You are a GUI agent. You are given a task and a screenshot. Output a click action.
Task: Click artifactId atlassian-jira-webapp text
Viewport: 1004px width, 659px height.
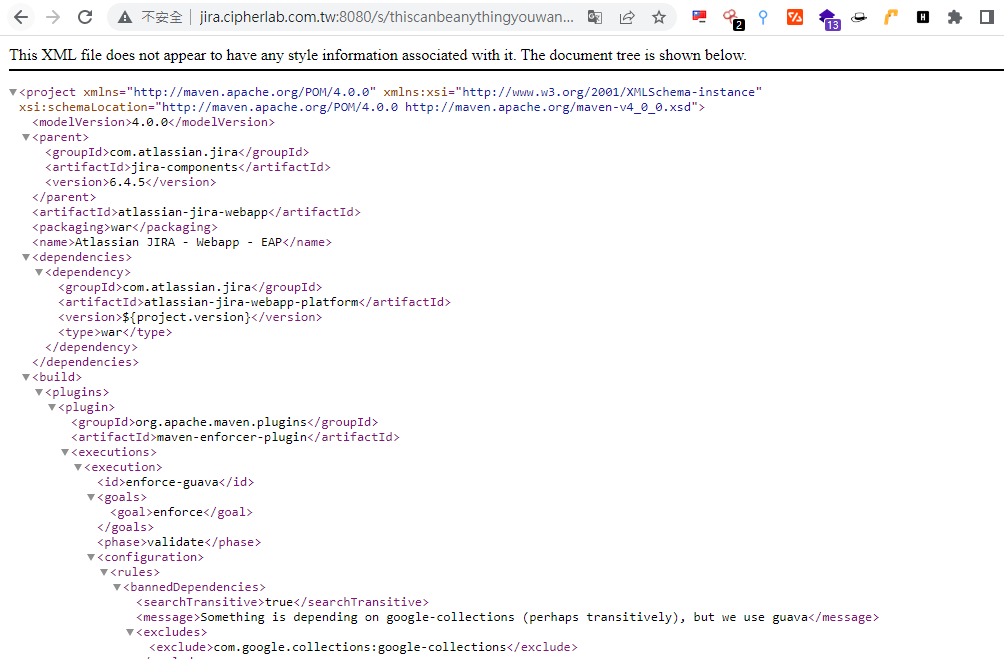(193, 212)
